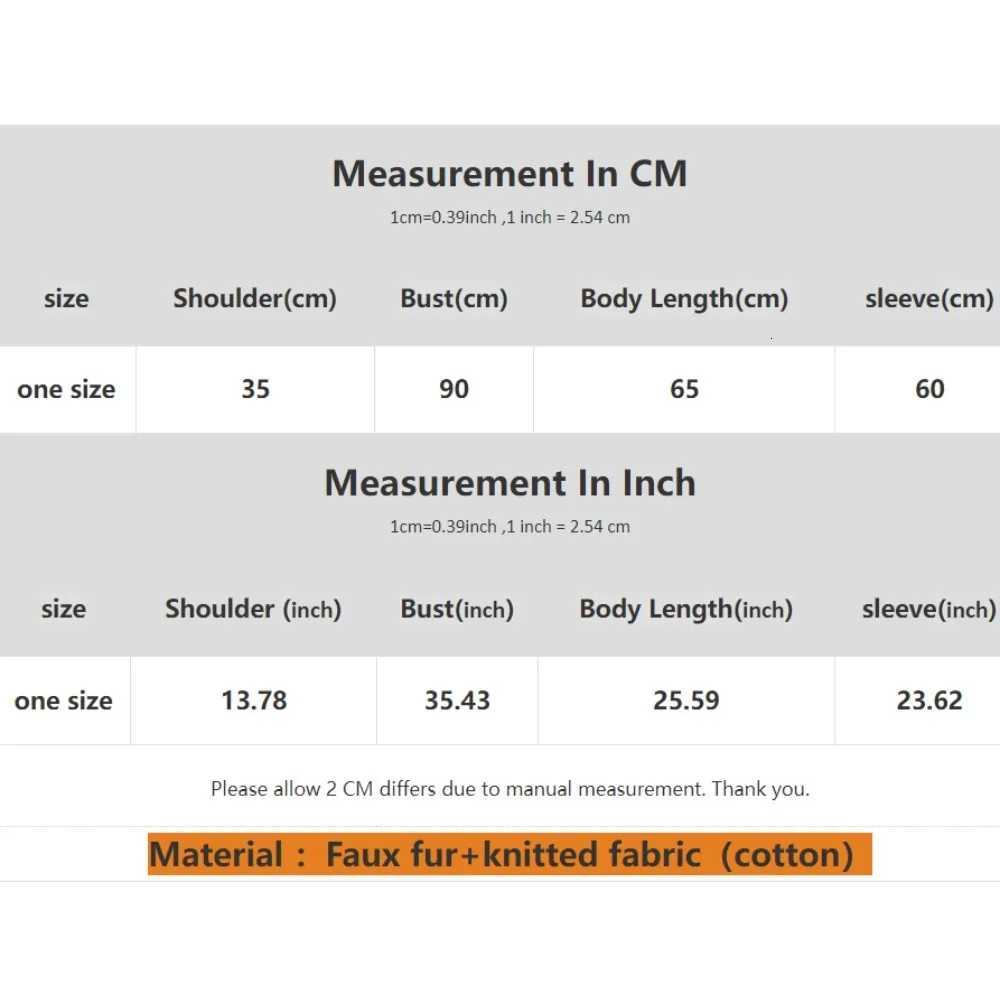The width and height of the screenshot is (1000, 1000).
Task: Select the 23.62 sleeve inch value
Action: [x=929, y=700]
